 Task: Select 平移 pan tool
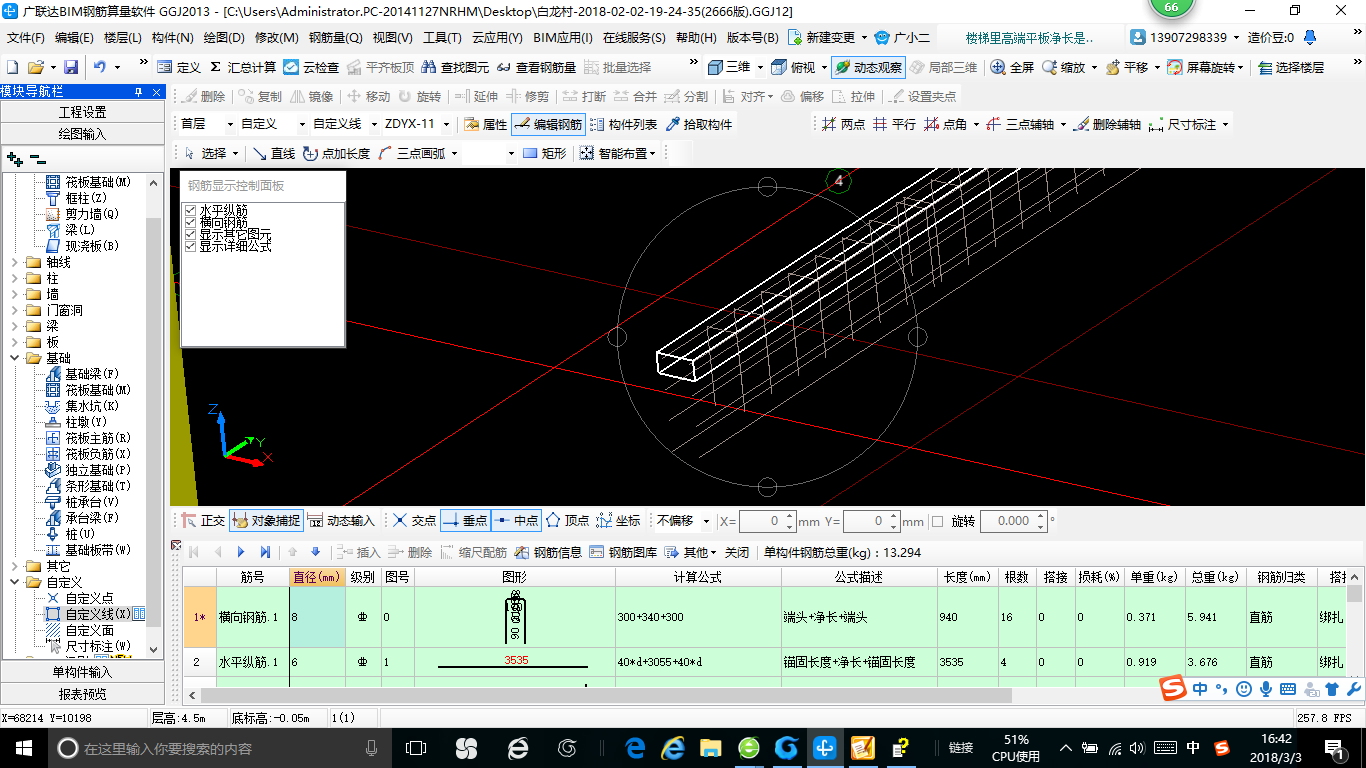click(1127, 67)
